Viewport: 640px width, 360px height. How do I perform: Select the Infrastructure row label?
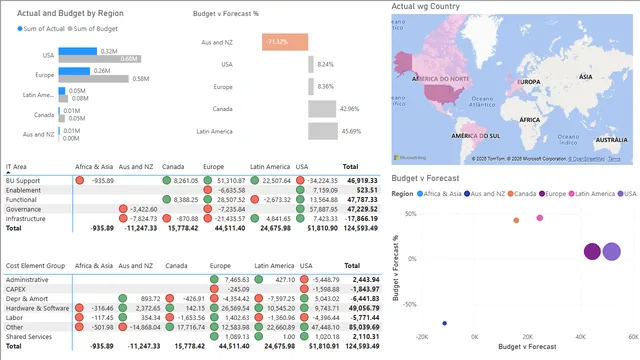pyautogui.click(x=25, y=219)
